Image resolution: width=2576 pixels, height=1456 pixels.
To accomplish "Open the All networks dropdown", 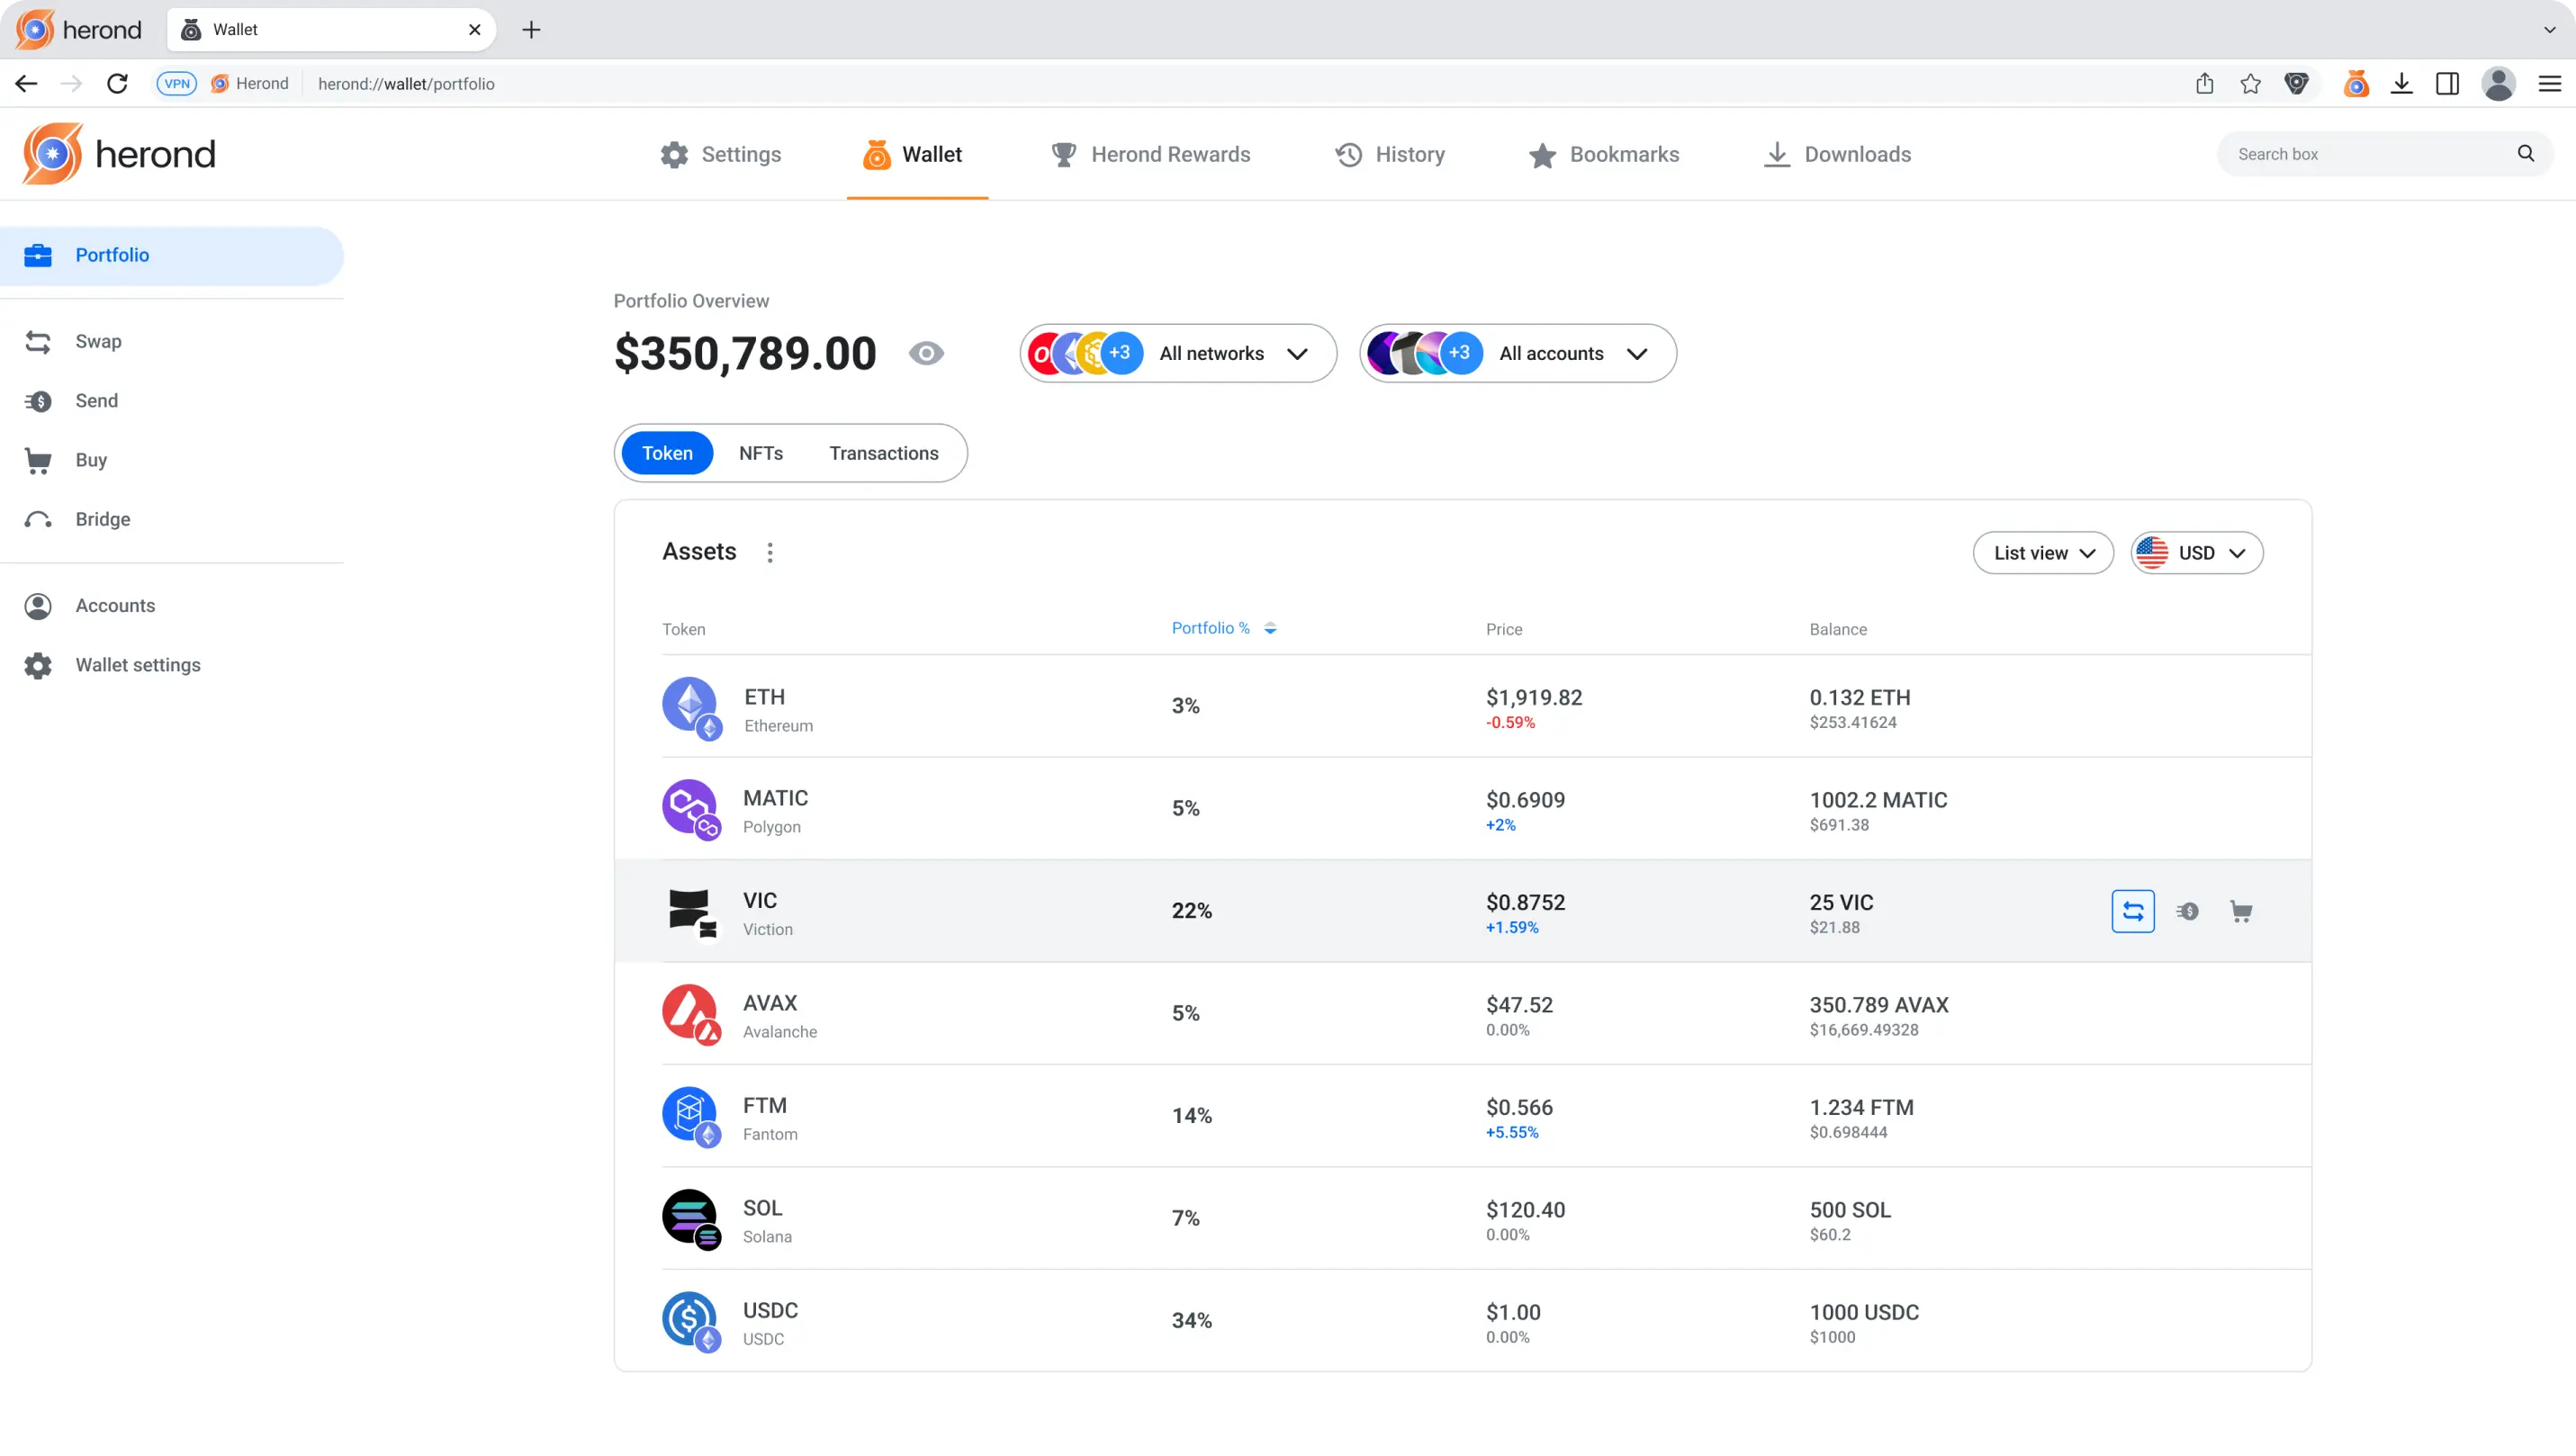I will click(x=1178, y=353).
